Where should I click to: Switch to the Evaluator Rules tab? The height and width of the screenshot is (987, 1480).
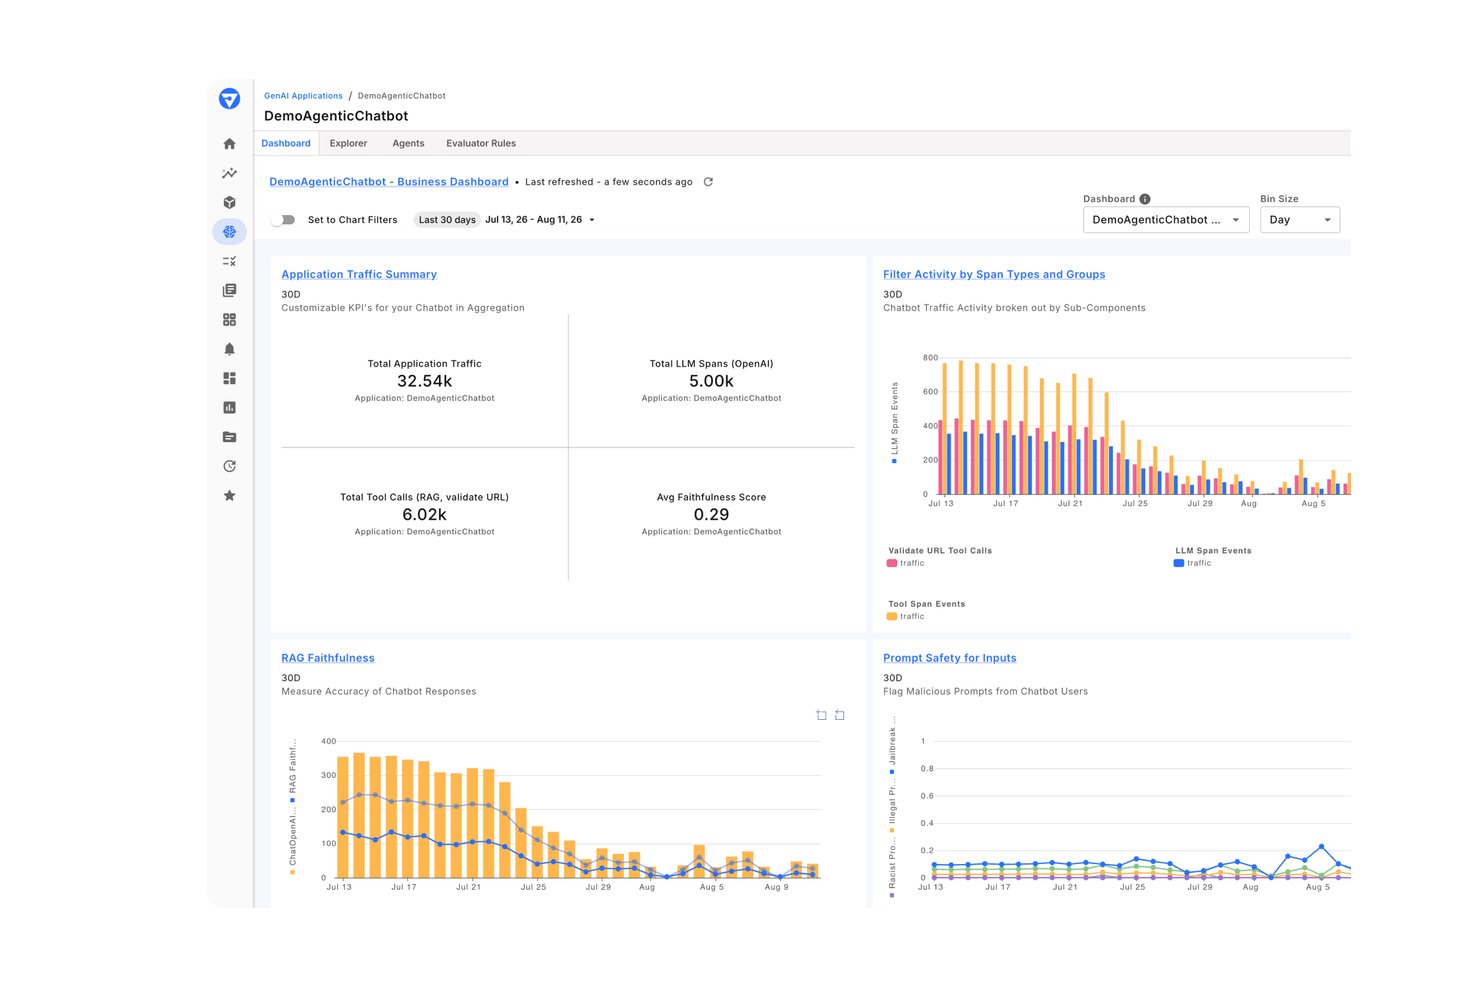click(481, 143)
